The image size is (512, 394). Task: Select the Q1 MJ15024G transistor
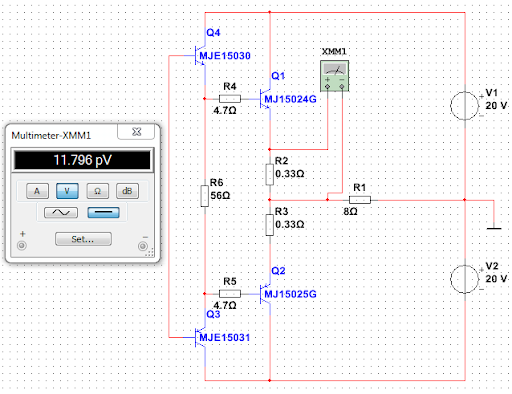point(266,99)
